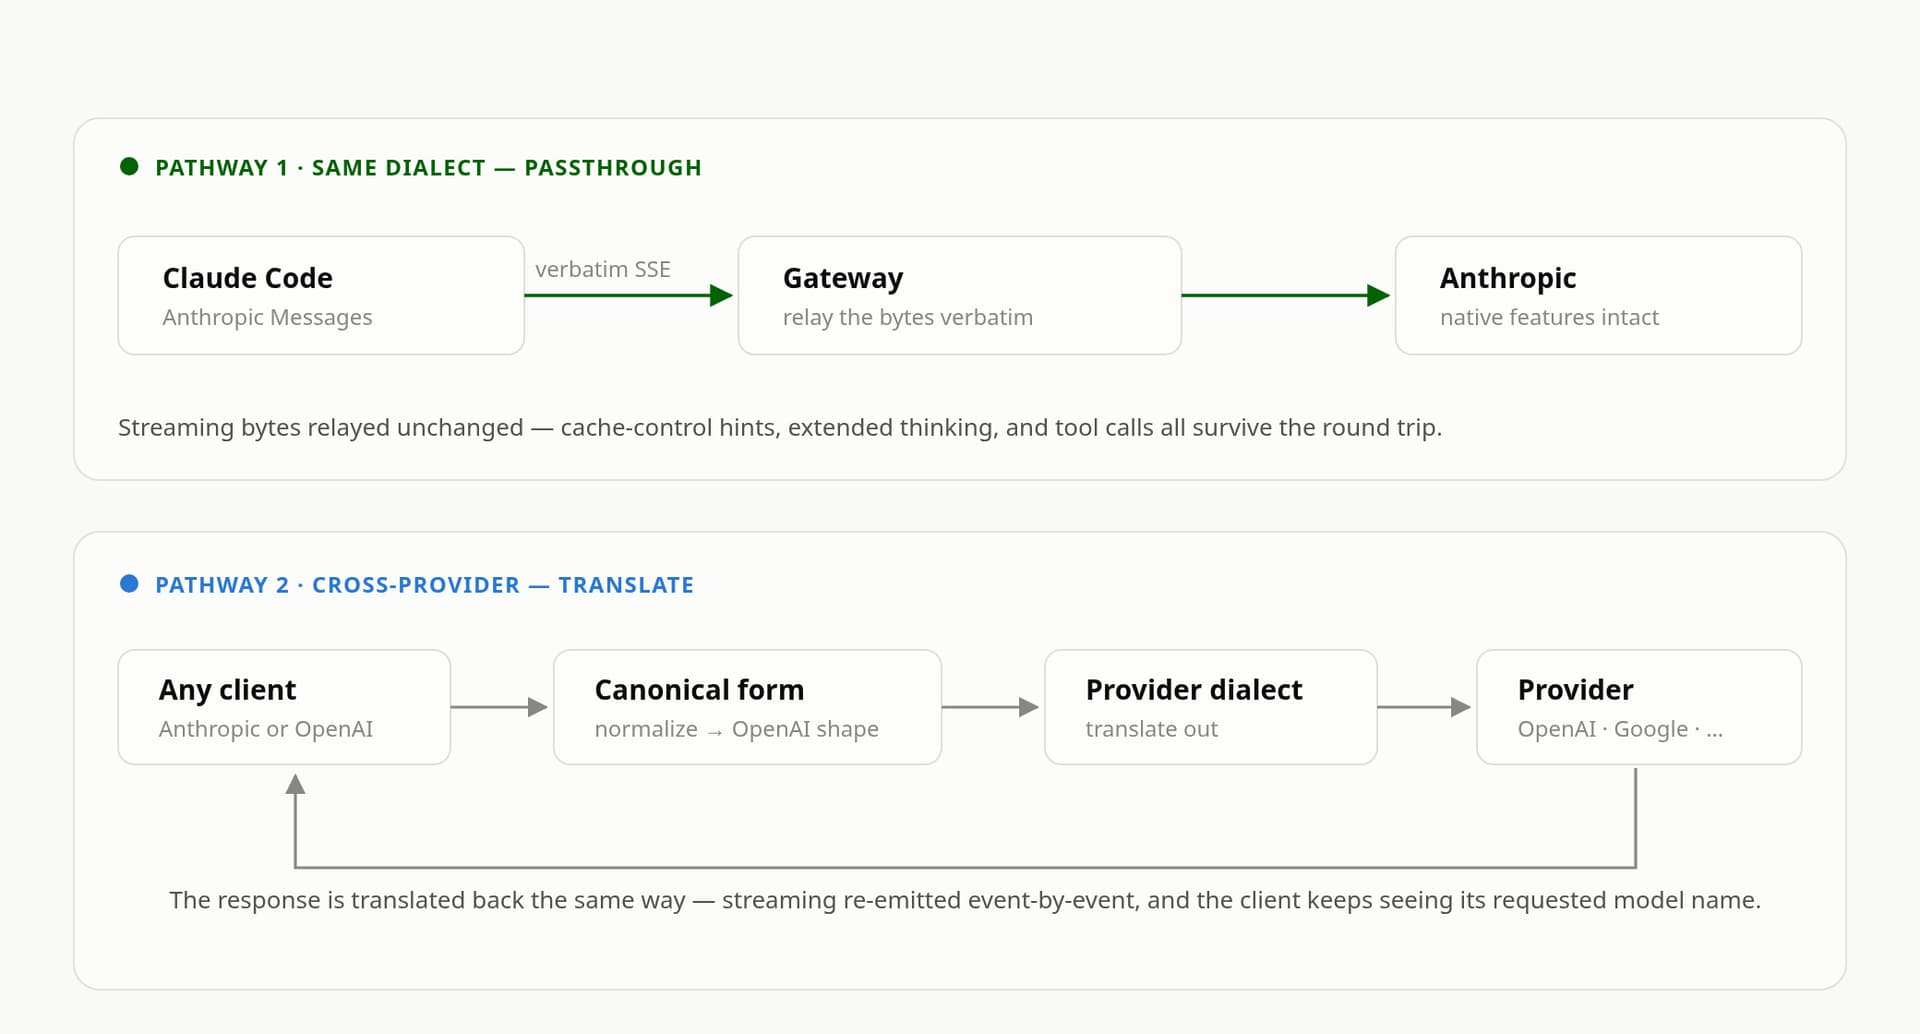Click the Pathway 2 Cross-Provider Translate heading
The image size is (1920, 1034).
point(424,585)
